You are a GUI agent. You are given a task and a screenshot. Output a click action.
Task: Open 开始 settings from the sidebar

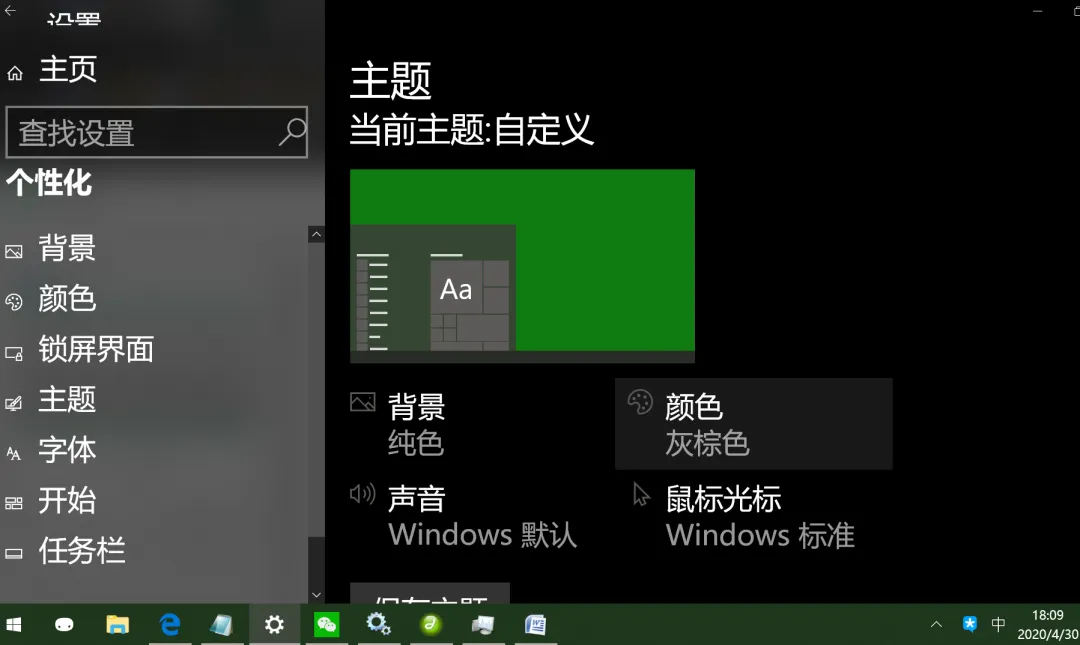coord(66,501)
